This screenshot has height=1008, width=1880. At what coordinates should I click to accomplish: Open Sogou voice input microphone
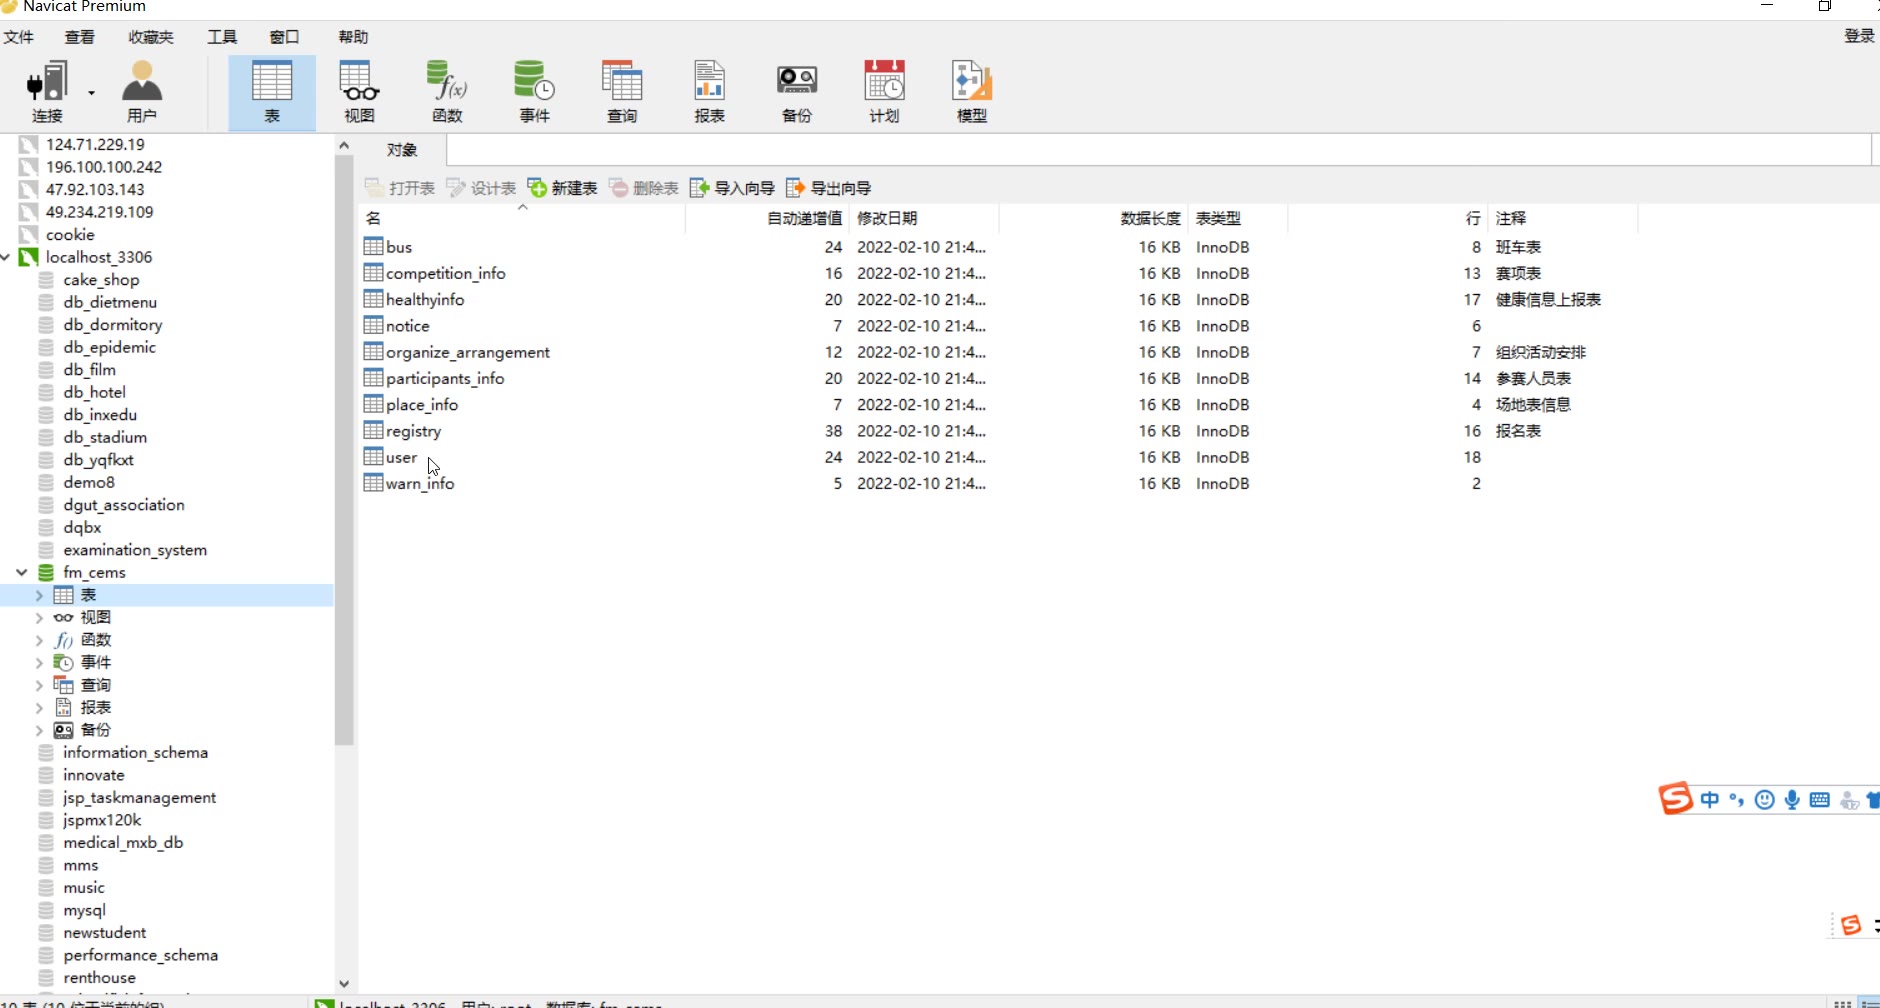coord(1792,799)
